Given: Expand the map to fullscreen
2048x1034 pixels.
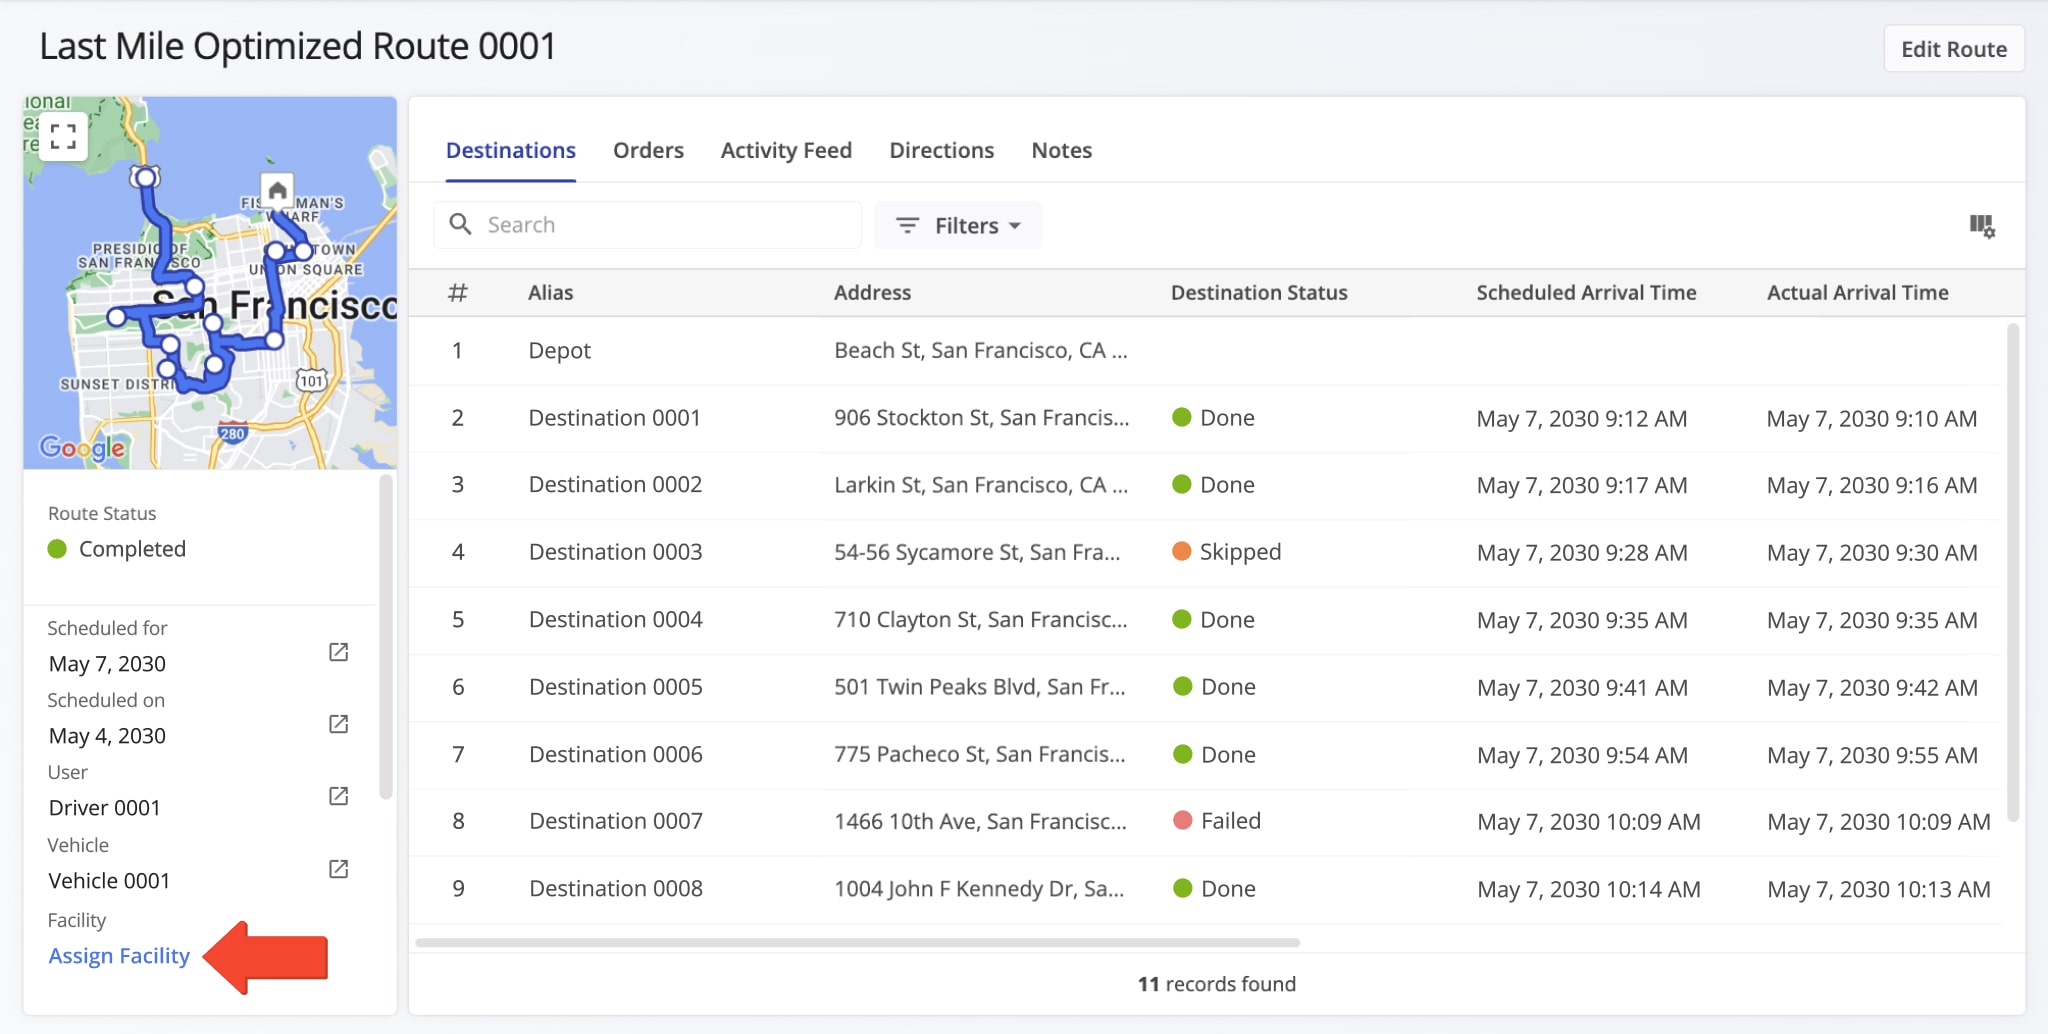Looking at the screenshot, I should [63, 136].
